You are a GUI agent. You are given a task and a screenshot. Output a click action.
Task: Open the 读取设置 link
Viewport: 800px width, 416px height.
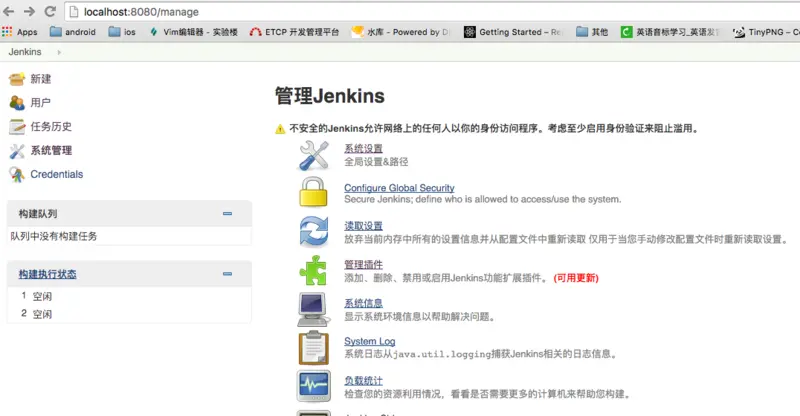coord(363,226)
